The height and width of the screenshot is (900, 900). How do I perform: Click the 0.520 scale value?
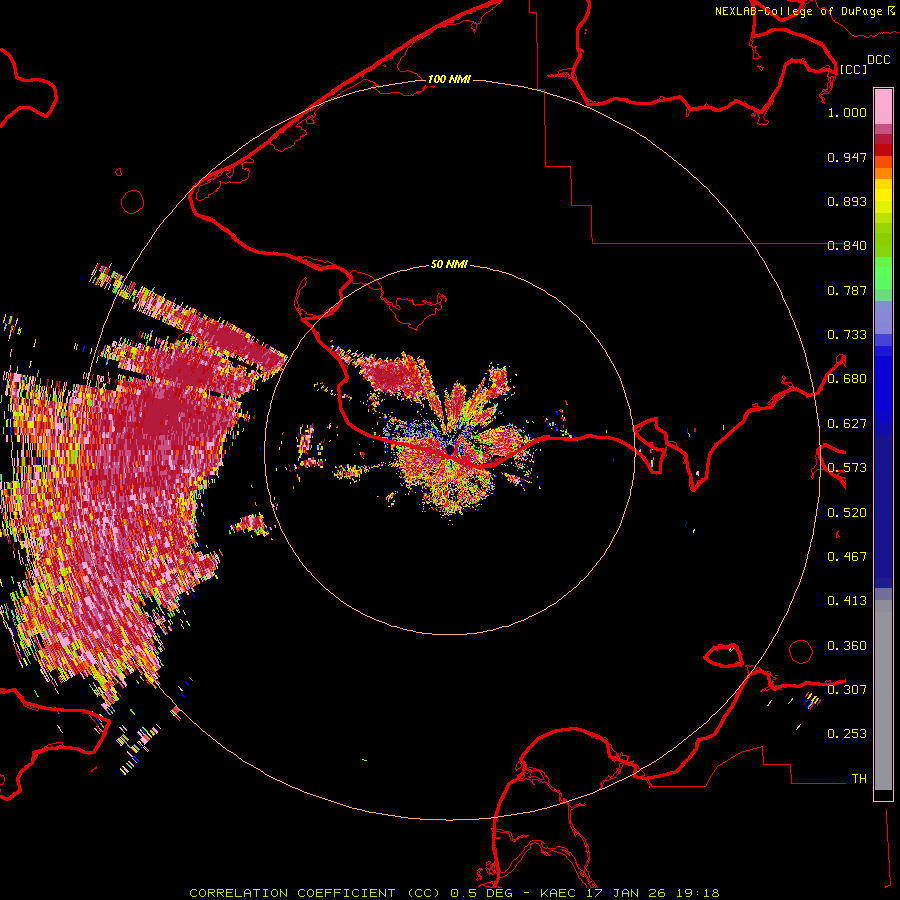pyautogui.click(x=847, y=513)
